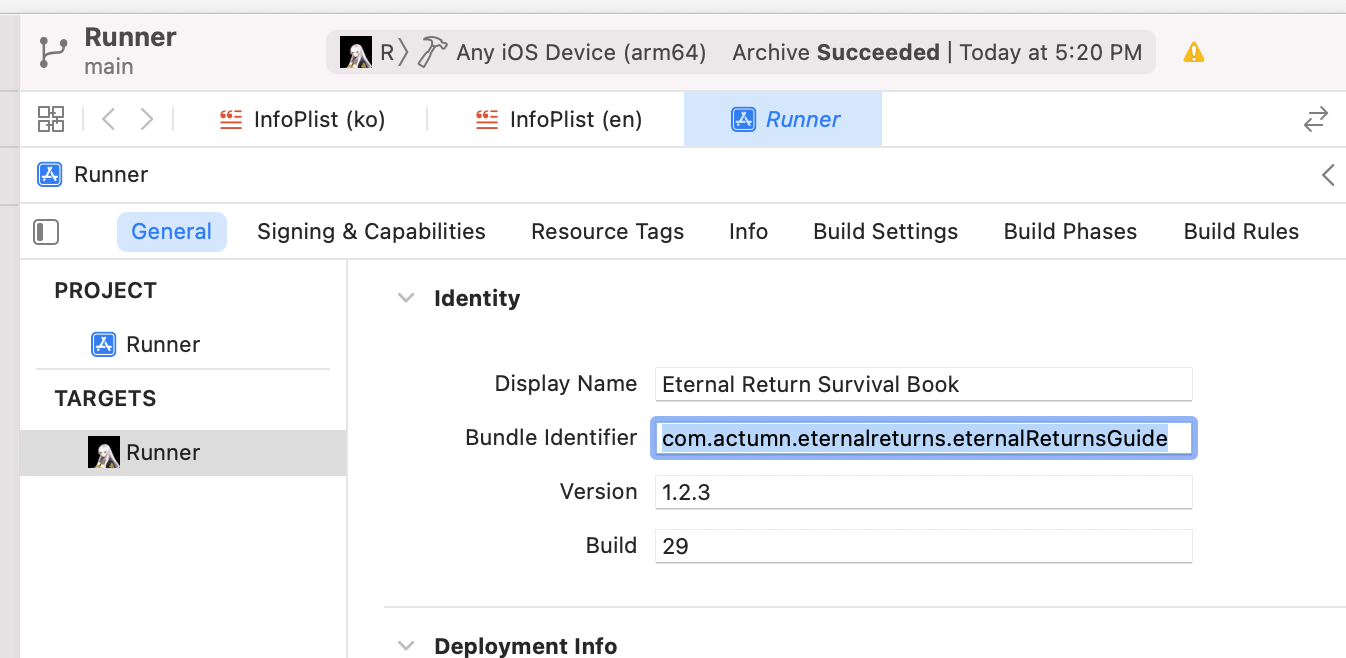
Task: Switch to the InfoPlist (en) editor tab
Action: pos(559,120)
